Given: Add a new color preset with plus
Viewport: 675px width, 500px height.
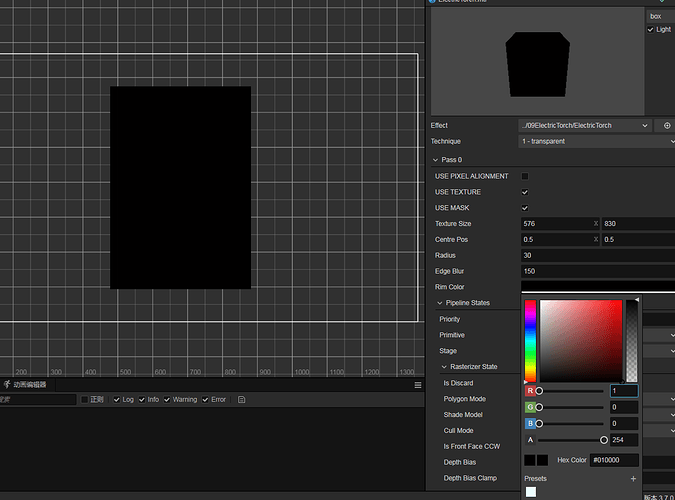Looking at the screenshot, I should click(x=633, y=479).
